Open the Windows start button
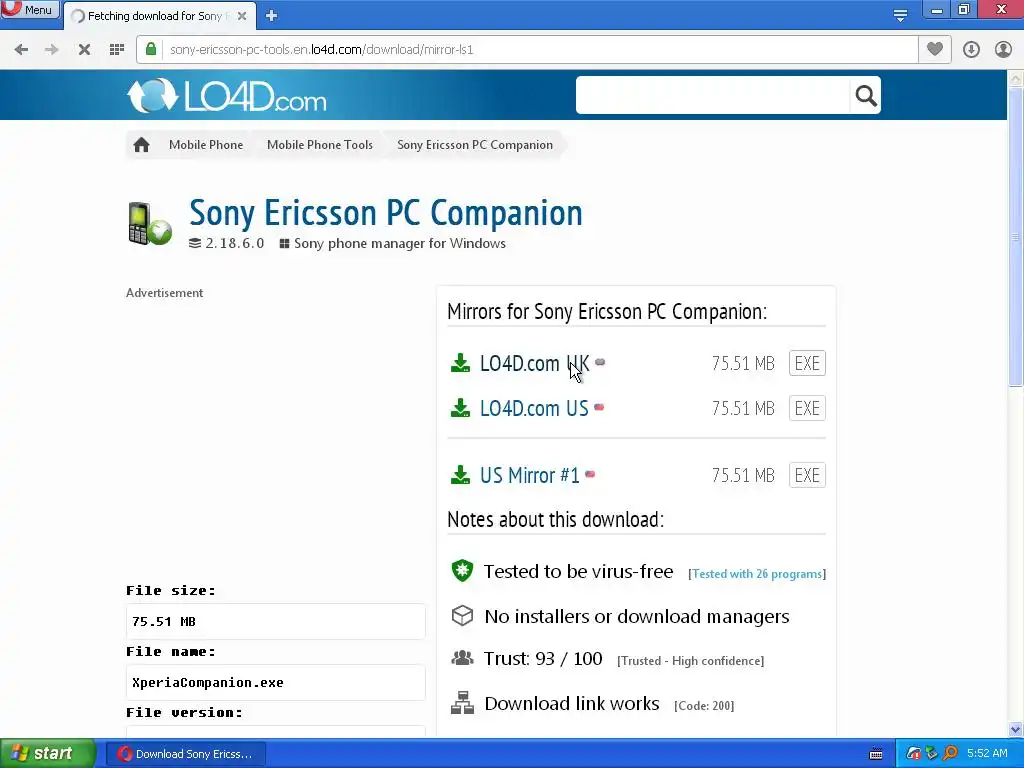Viewport: 1024px width, 768px height. point(48,754)
